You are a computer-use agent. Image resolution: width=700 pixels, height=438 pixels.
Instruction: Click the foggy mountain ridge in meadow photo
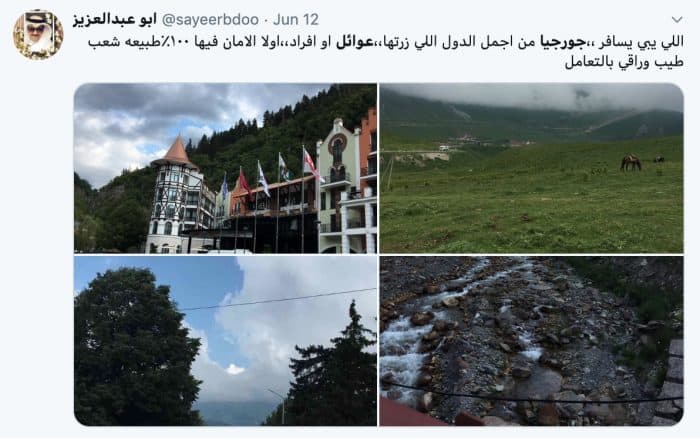[x=531, y=112]
